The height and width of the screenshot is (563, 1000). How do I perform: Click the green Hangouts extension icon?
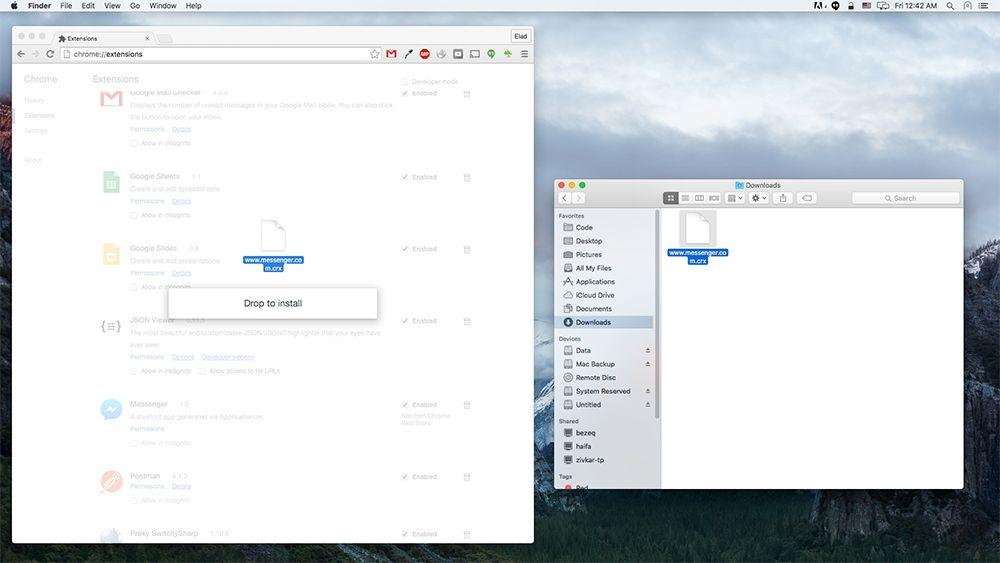[x=491, y=54]
